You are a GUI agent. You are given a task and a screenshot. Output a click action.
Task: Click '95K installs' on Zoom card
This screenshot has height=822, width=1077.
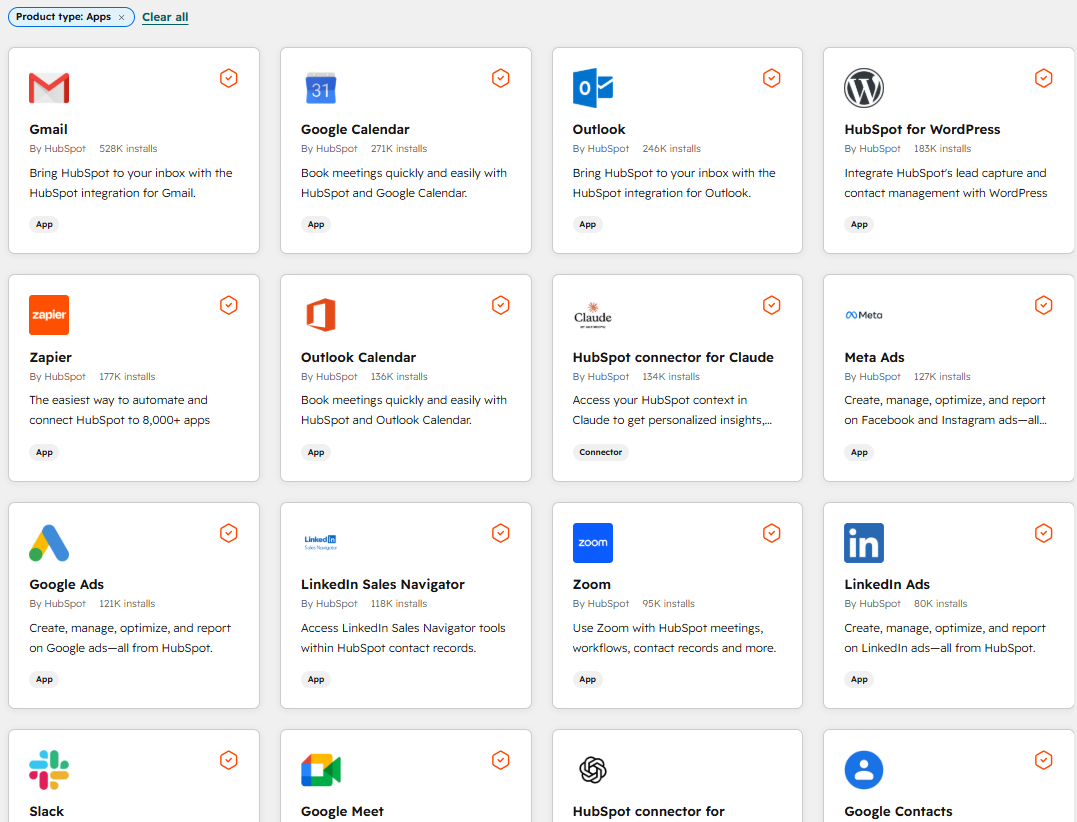[668, 604]
